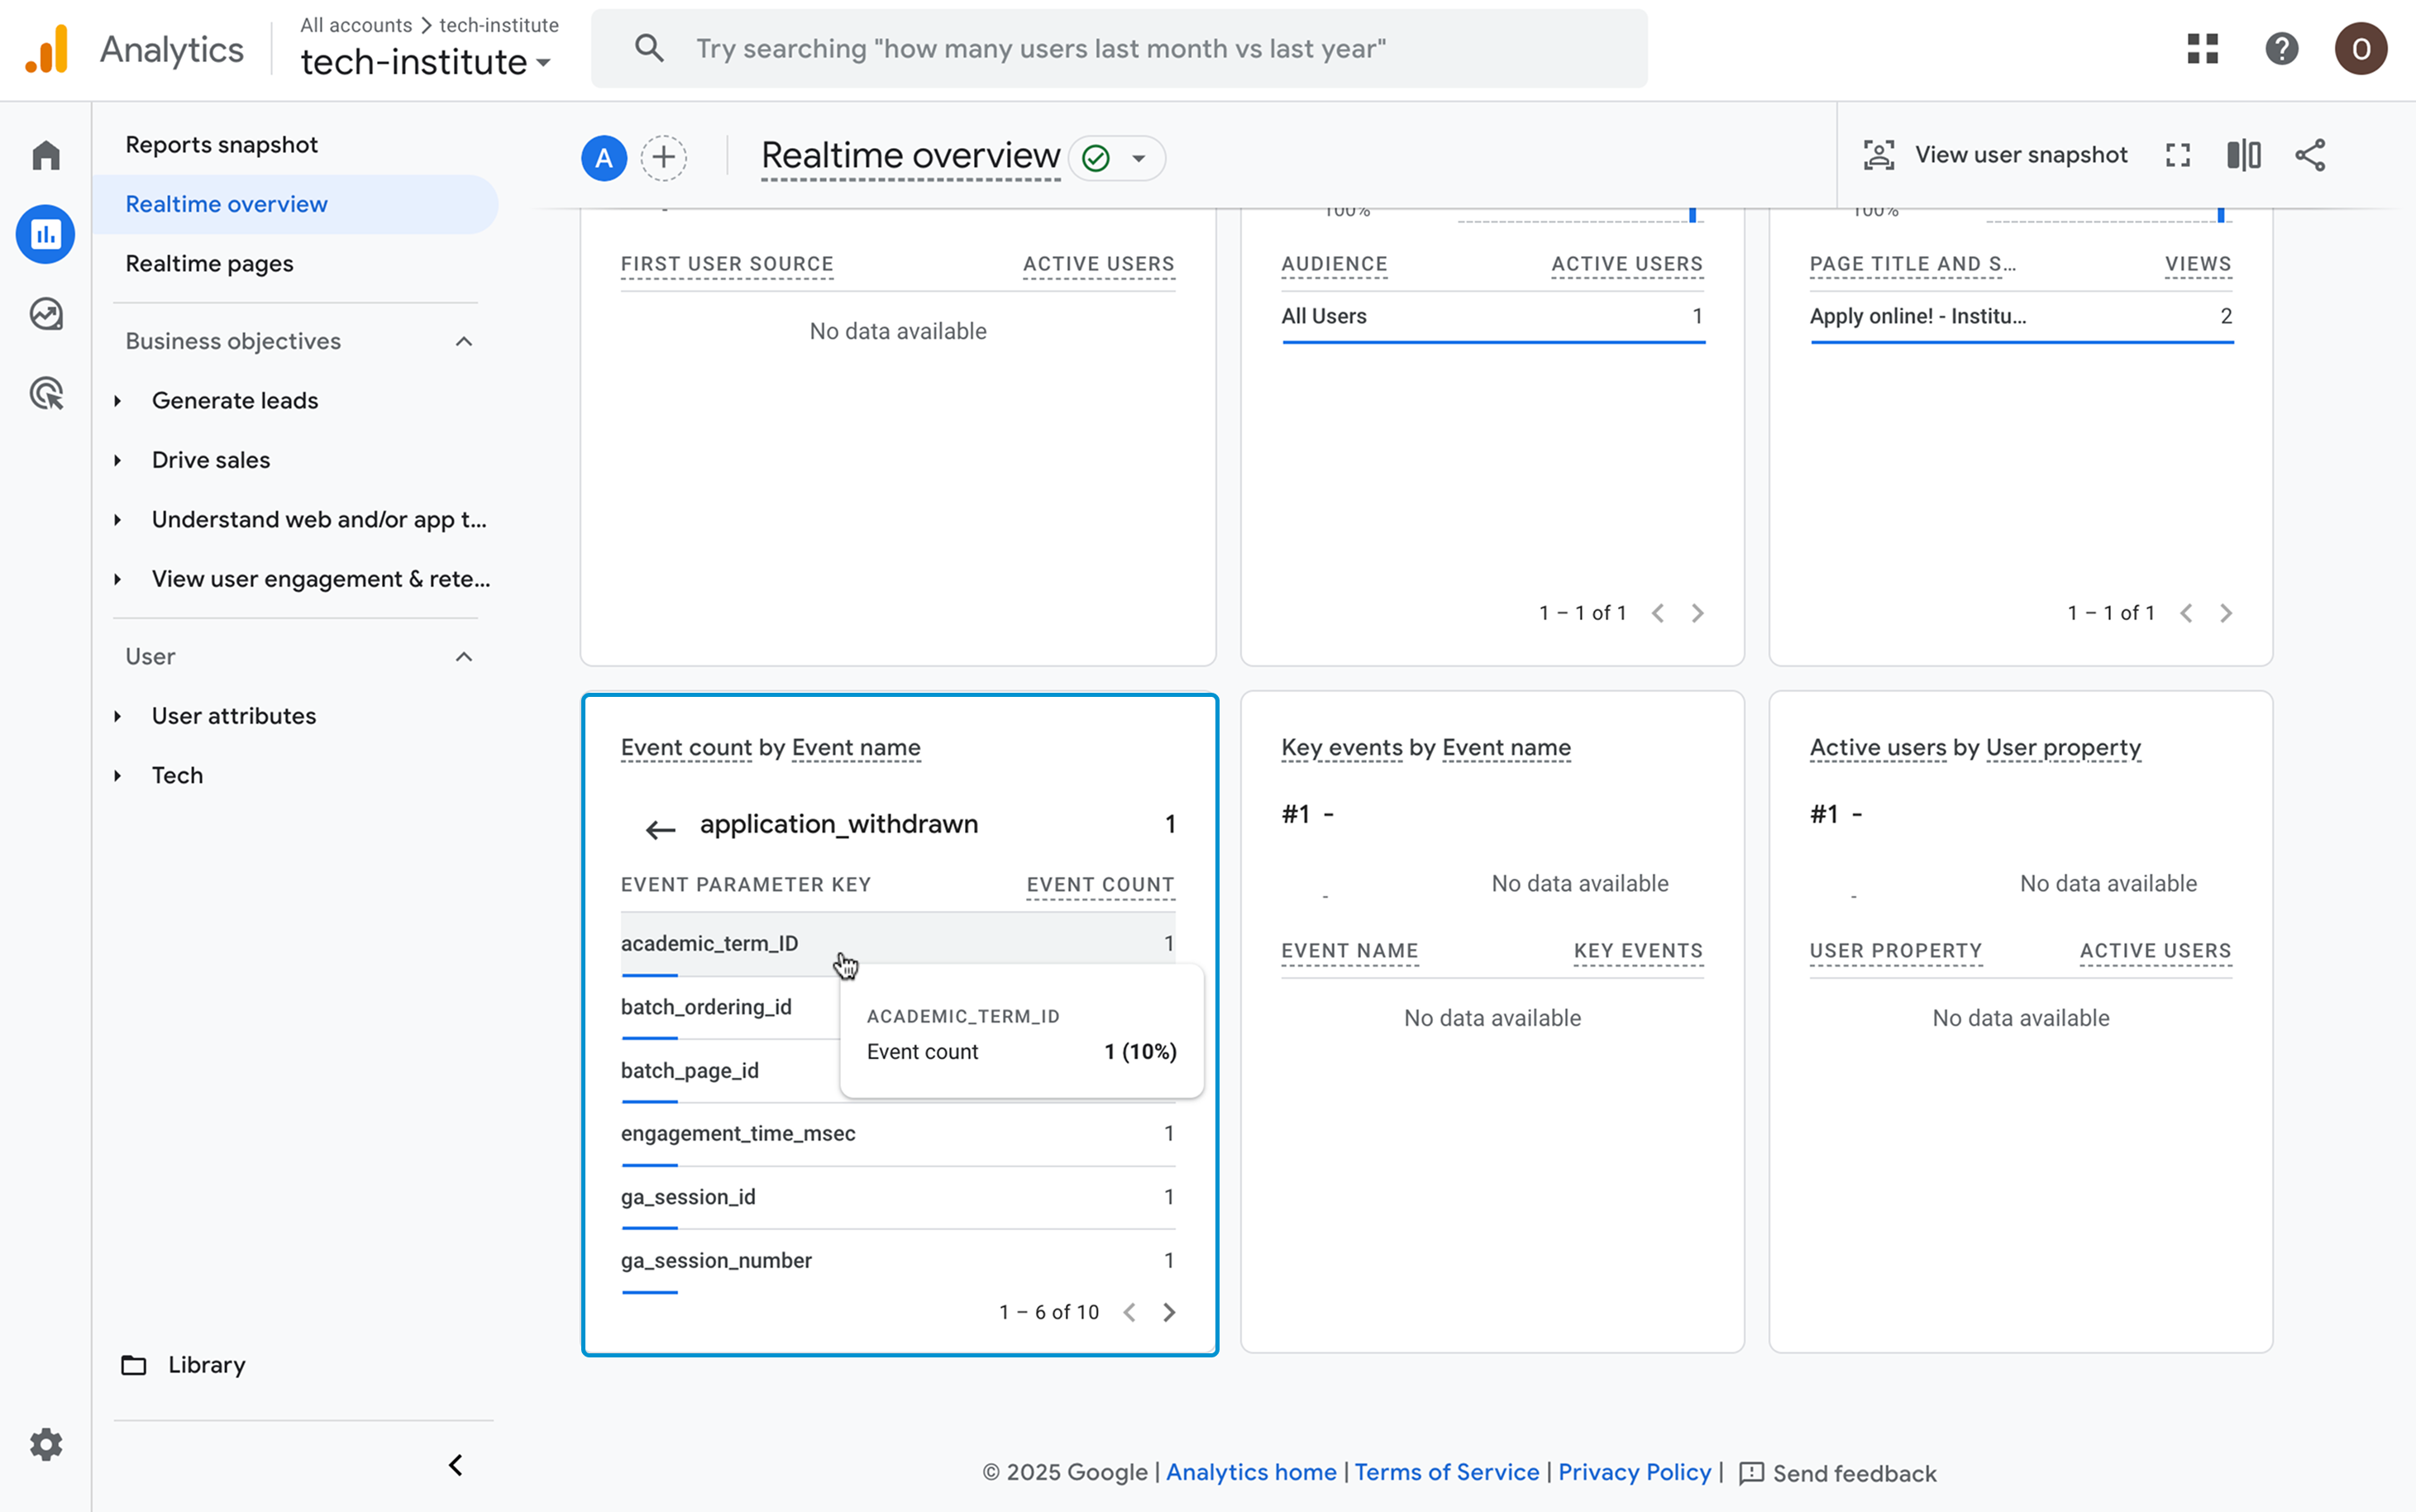Viewport: 2416px width, 1512px height.
Task: Click the Google Analytics logo
Action: coord(47,49)
